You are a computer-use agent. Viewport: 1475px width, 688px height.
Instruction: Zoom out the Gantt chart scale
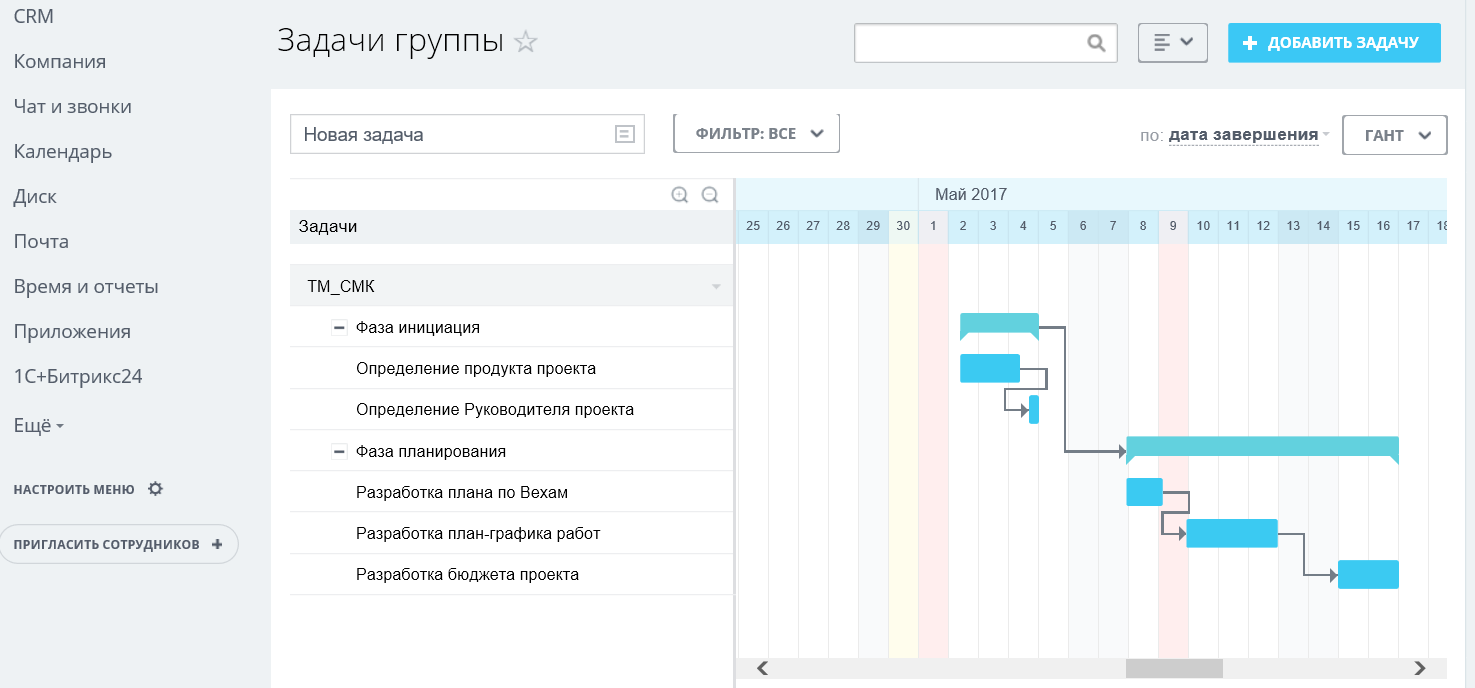(x=710, y=195)
